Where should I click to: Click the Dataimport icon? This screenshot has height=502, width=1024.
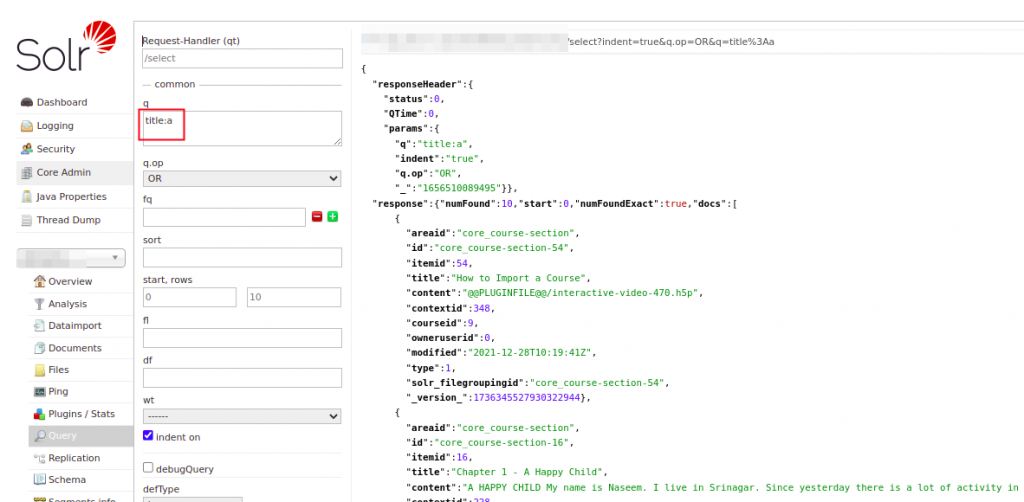coord(39,326)
